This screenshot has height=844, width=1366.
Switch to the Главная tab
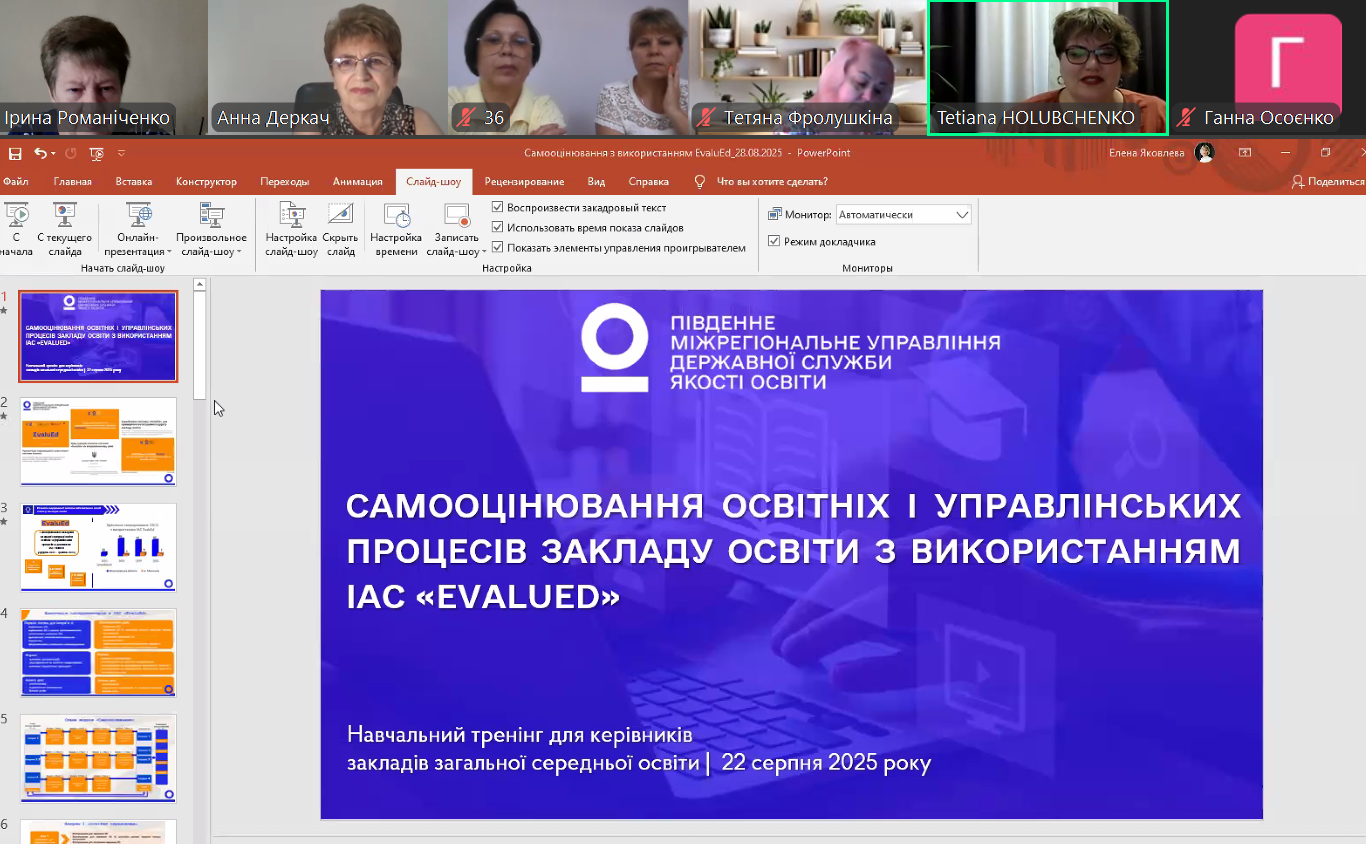tap(73, 182)
